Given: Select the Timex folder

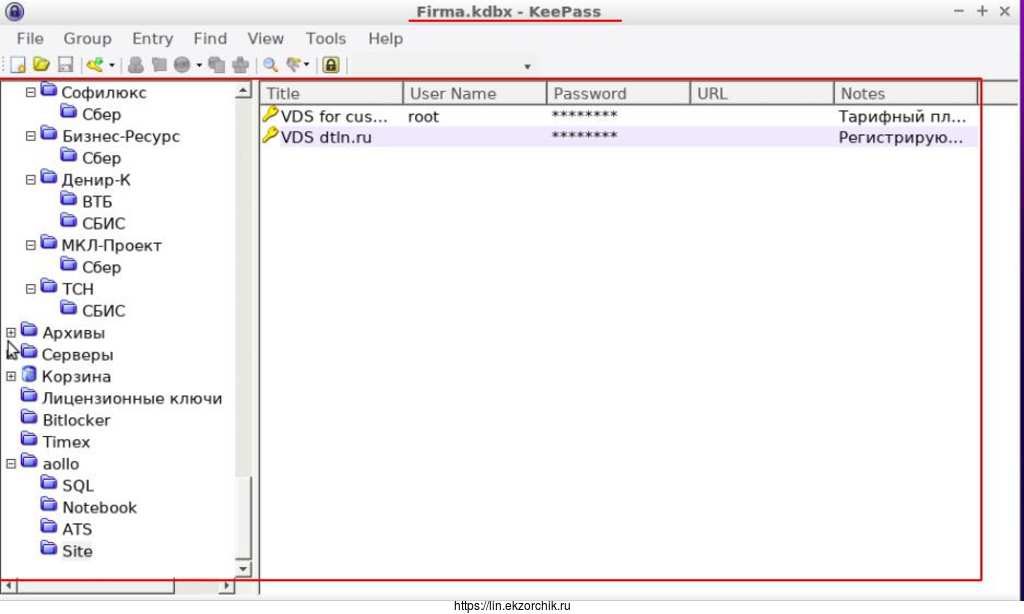Looking at the screenshot, I should click(66, 442).
